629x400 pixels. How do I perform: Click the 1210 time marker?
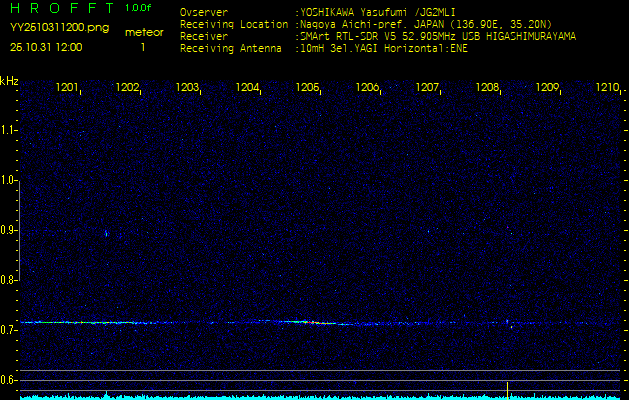click(x=607, y=88)
